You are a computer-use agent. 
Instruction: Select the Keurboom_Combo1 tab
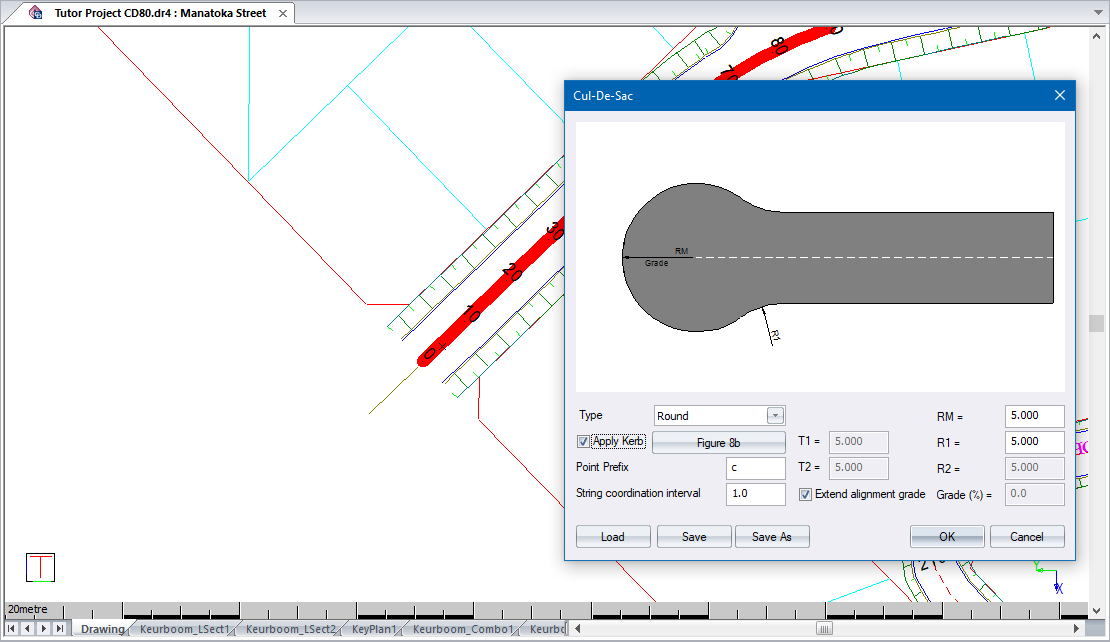[463, 629]
